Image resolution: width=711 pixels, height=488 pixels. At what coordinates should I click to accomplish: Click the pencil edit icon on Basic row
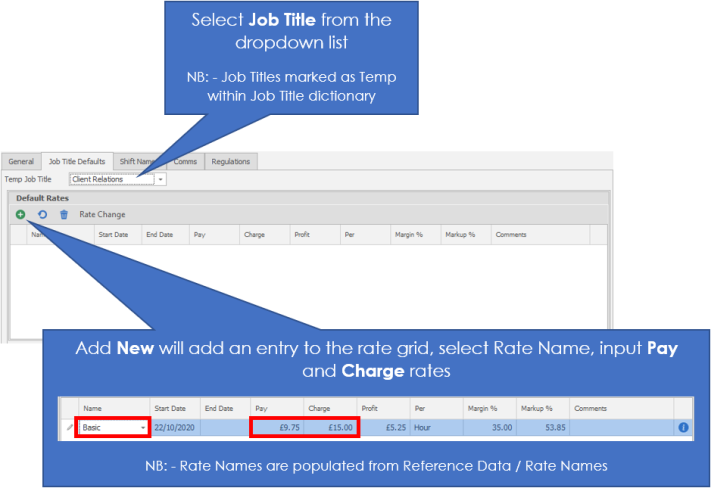click(69, 427)
